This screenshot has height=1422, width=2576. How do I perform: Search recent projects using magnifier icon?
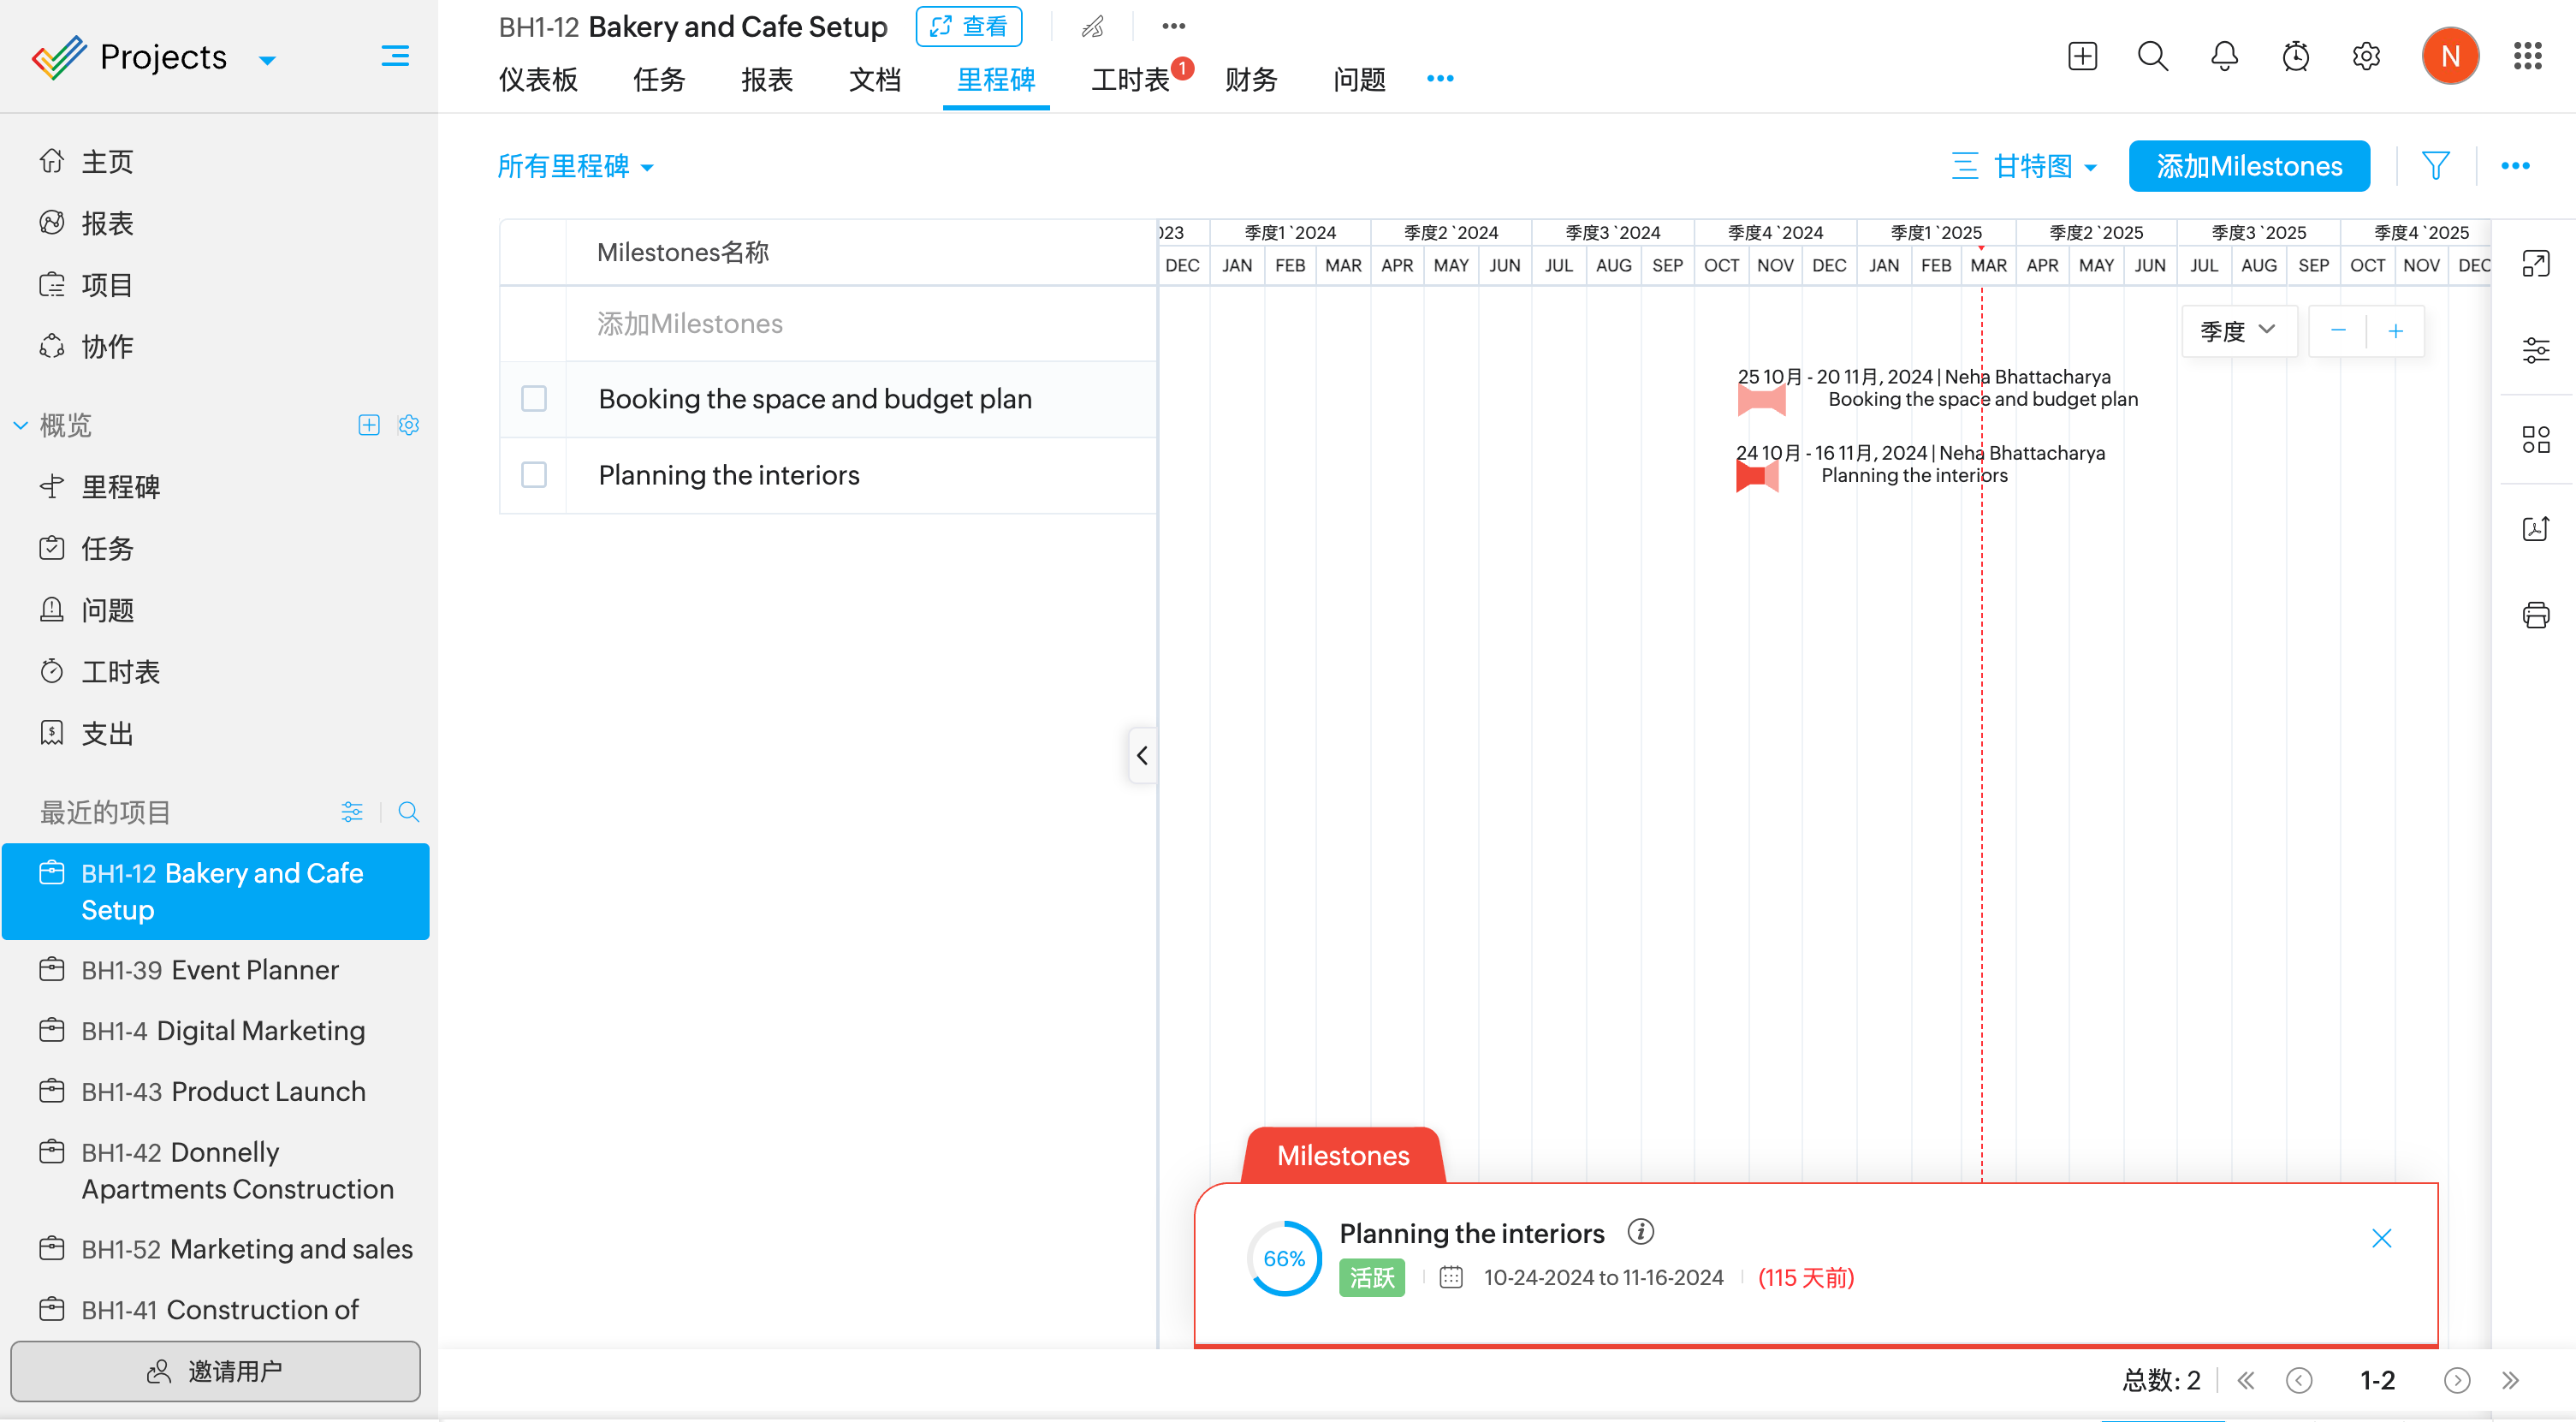pyautogui.click(x=408, y=812)
